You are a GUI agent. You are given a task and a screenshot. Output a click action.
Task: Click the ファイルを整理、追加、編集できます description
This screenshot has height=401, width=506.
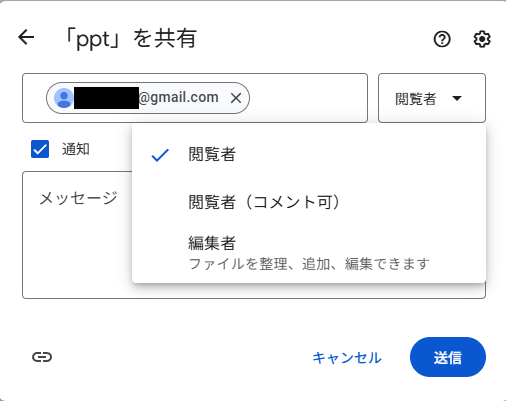309,264
